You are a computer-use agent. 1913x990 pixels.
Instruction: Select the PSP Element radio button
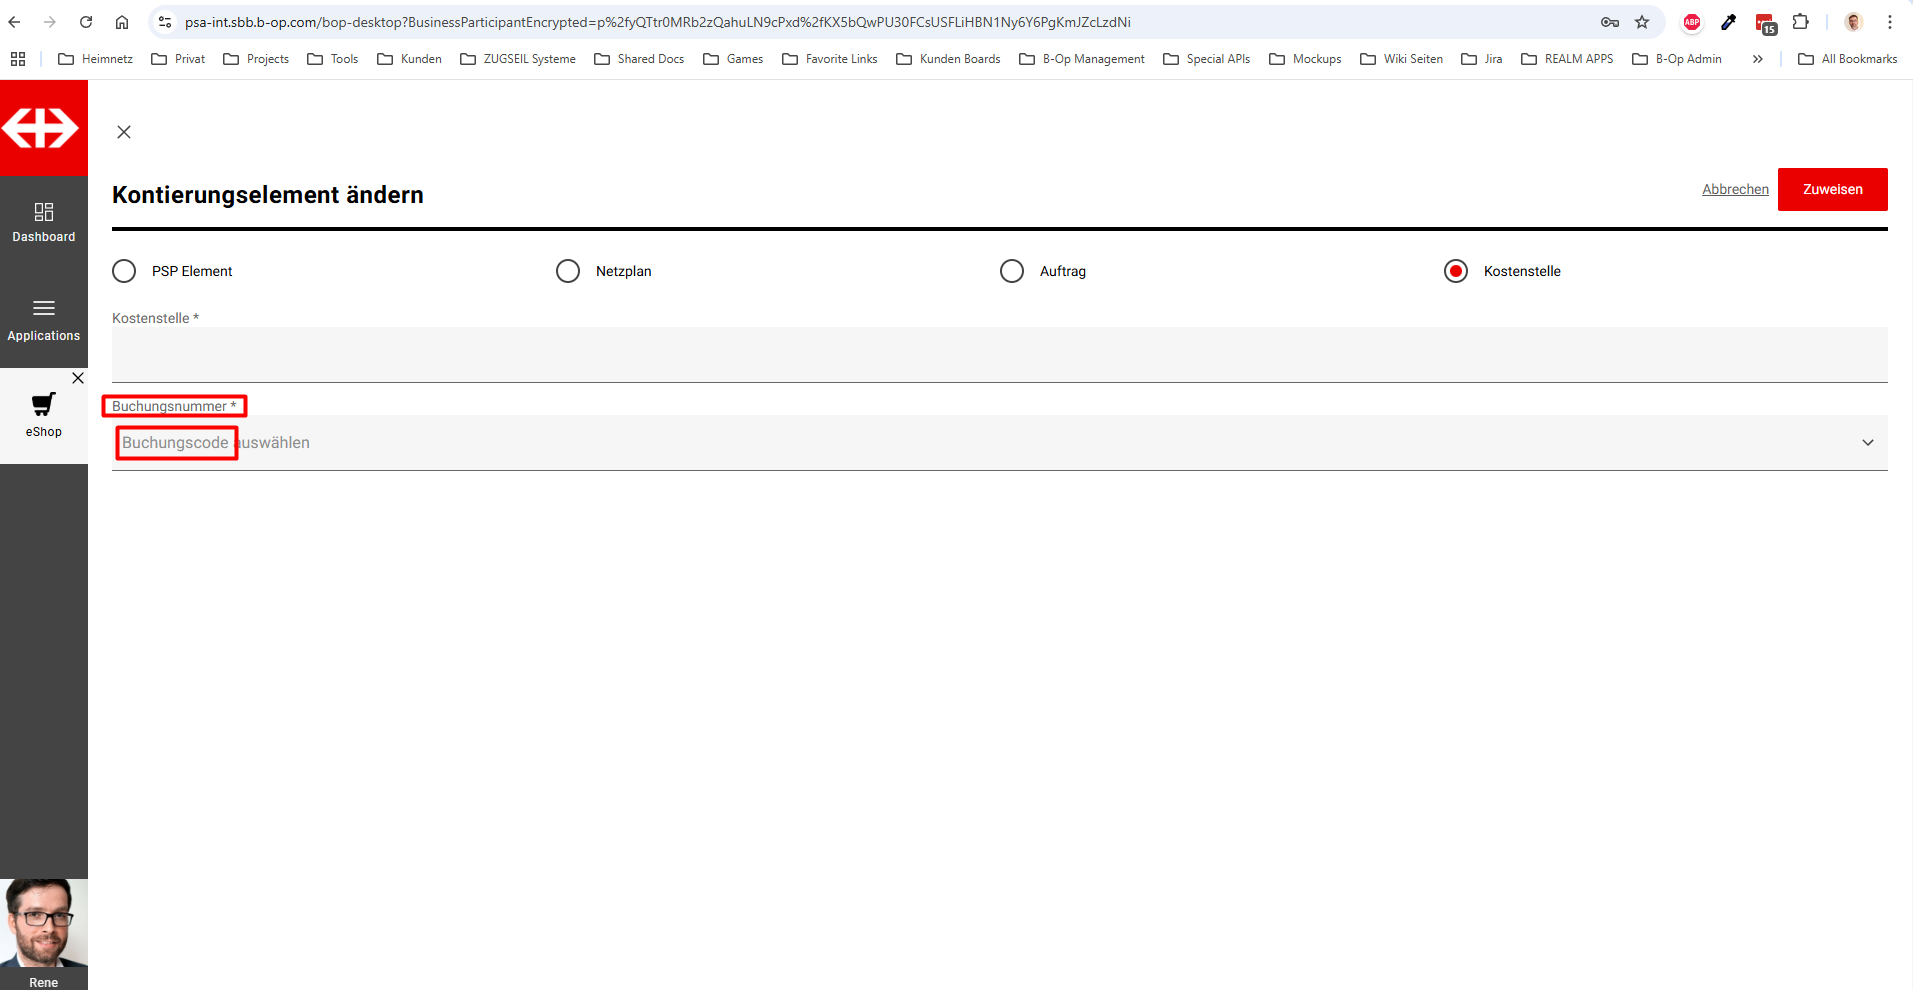pyautogui.click(x=124, y=271)
